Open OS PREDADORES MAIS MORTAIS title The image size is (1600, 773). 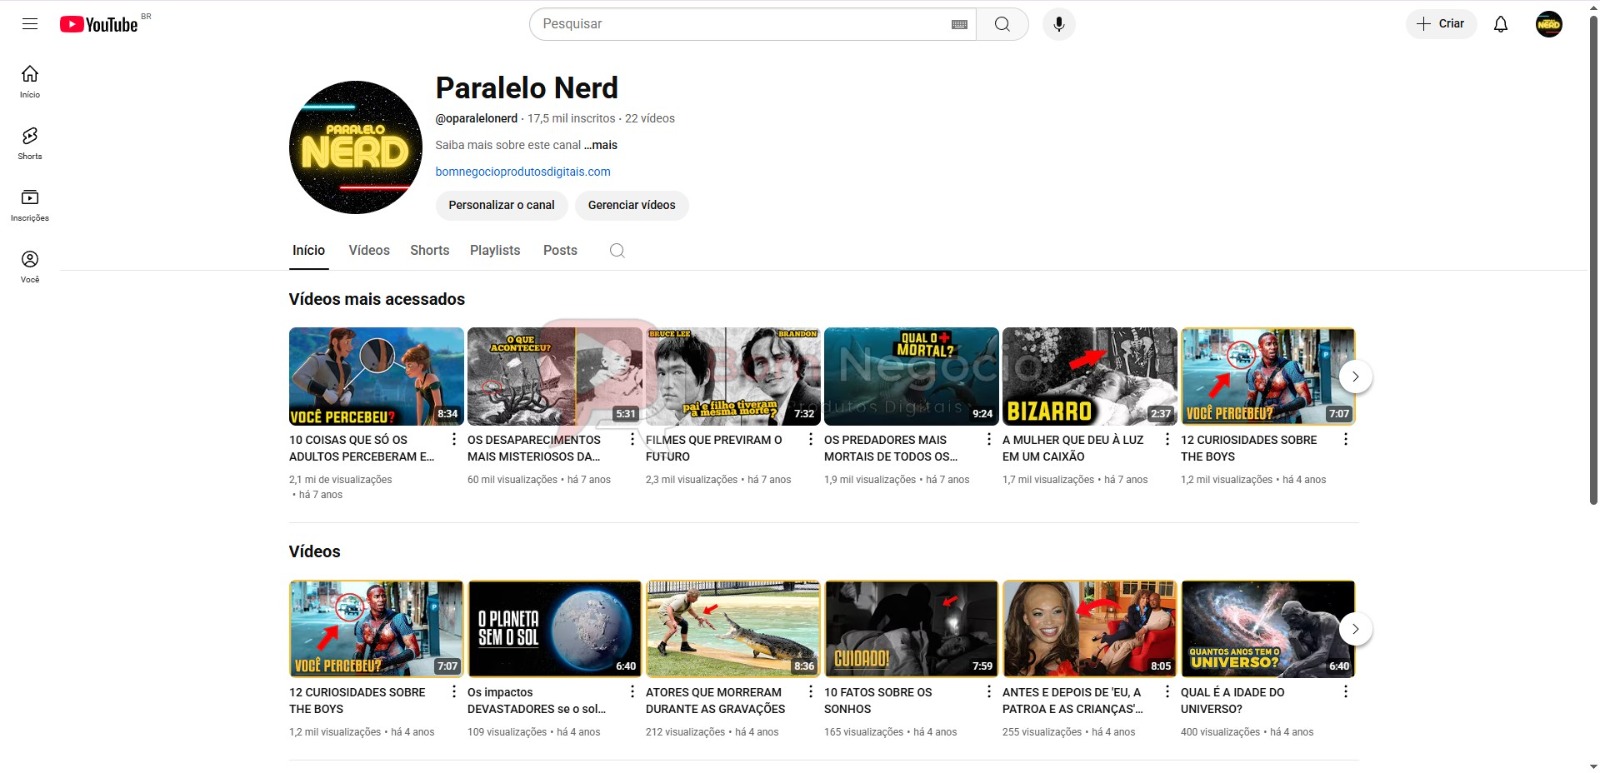tap(891, 448)
